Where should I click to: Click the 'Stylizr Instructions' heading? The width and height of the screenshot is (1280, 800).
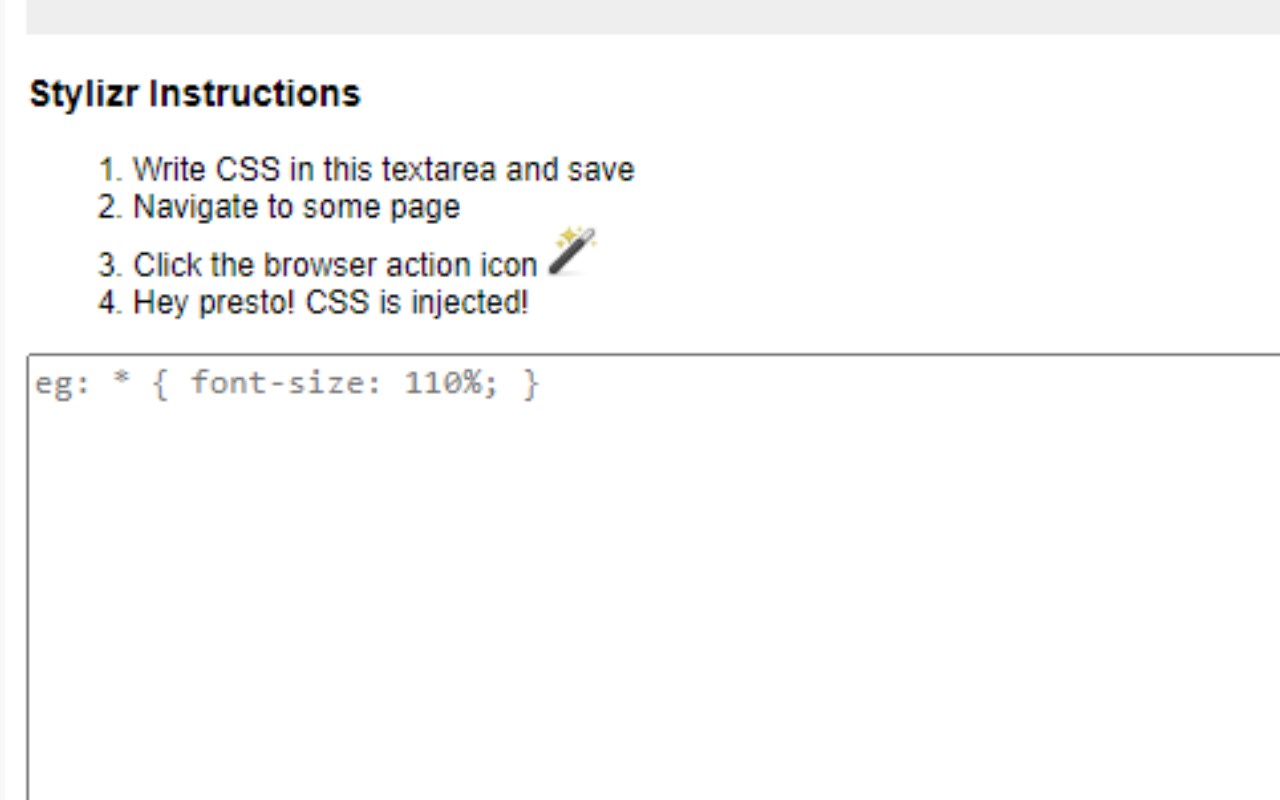pos(195,94)
